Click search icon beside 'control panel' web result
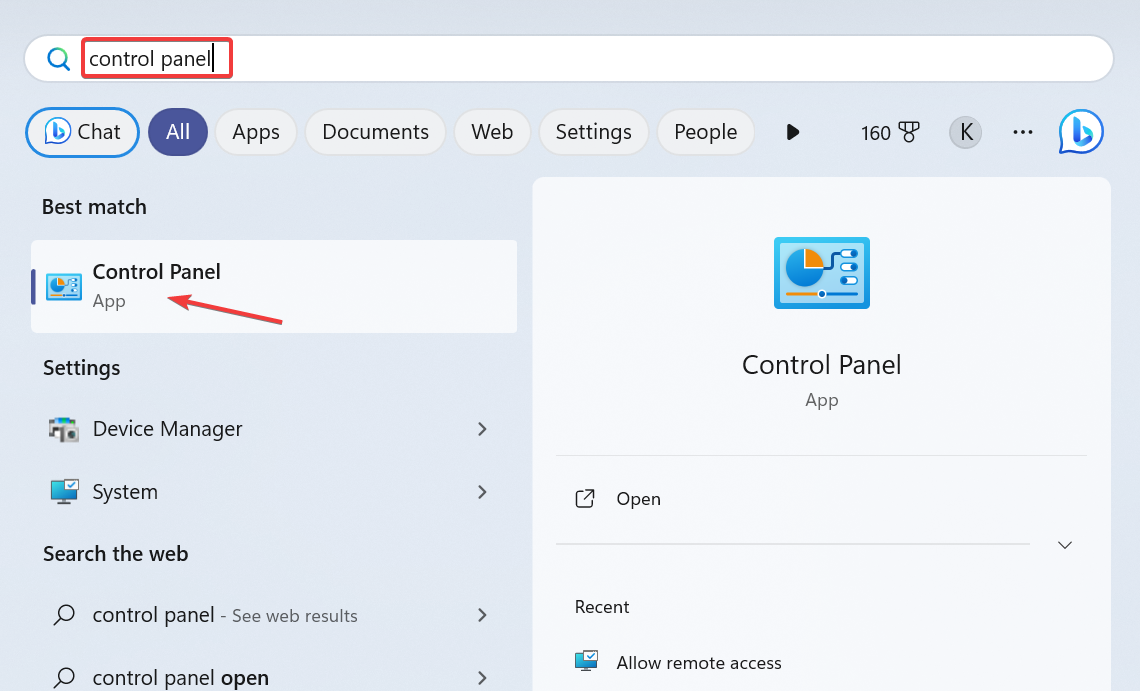1140x691 pixels. pos(64,615)
